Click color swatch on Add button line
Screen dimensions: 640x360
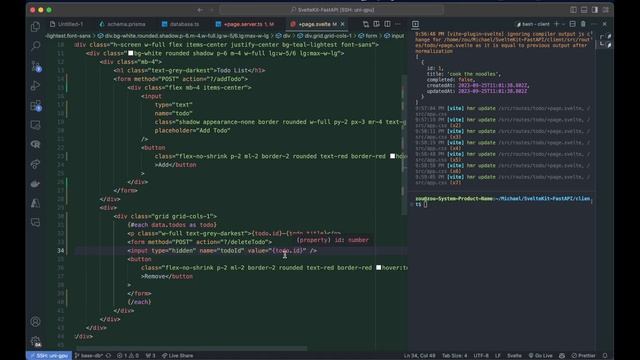pyautogui.click(x=392, y=156)
